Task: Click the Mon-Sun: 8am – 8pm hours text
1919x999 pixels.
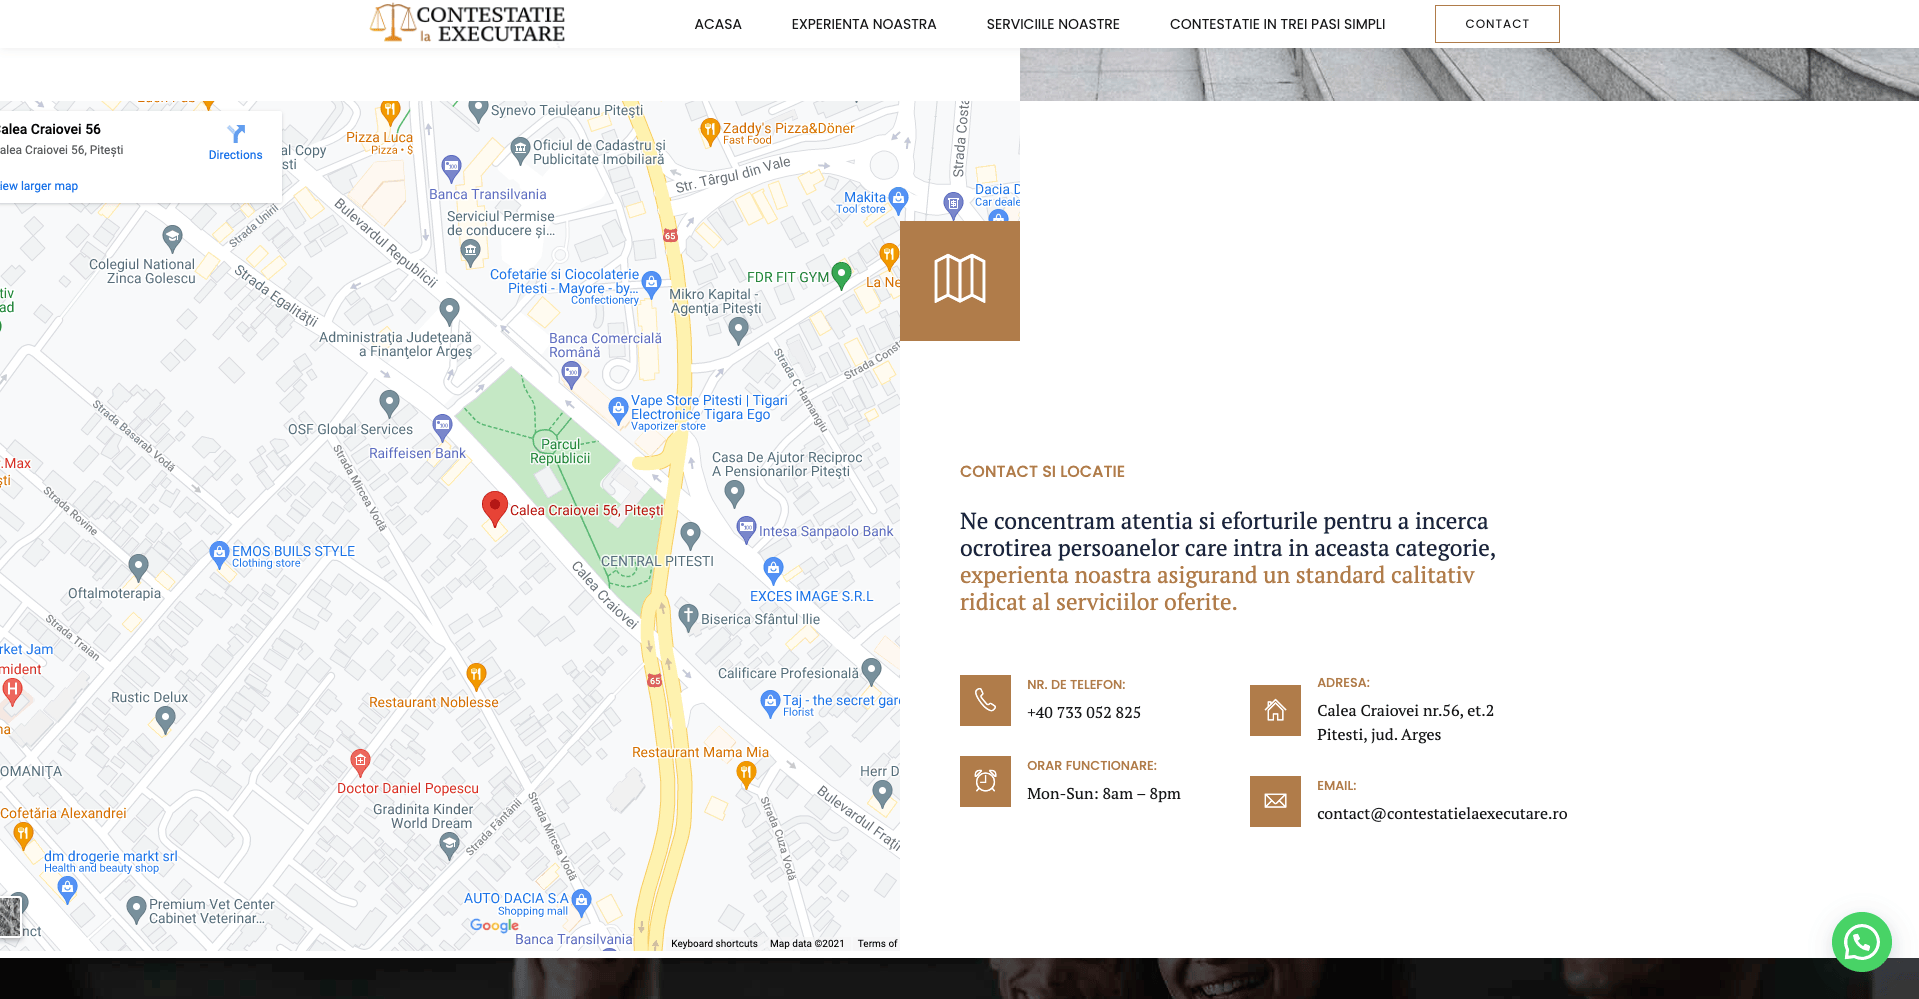Action: point(1104,794)
